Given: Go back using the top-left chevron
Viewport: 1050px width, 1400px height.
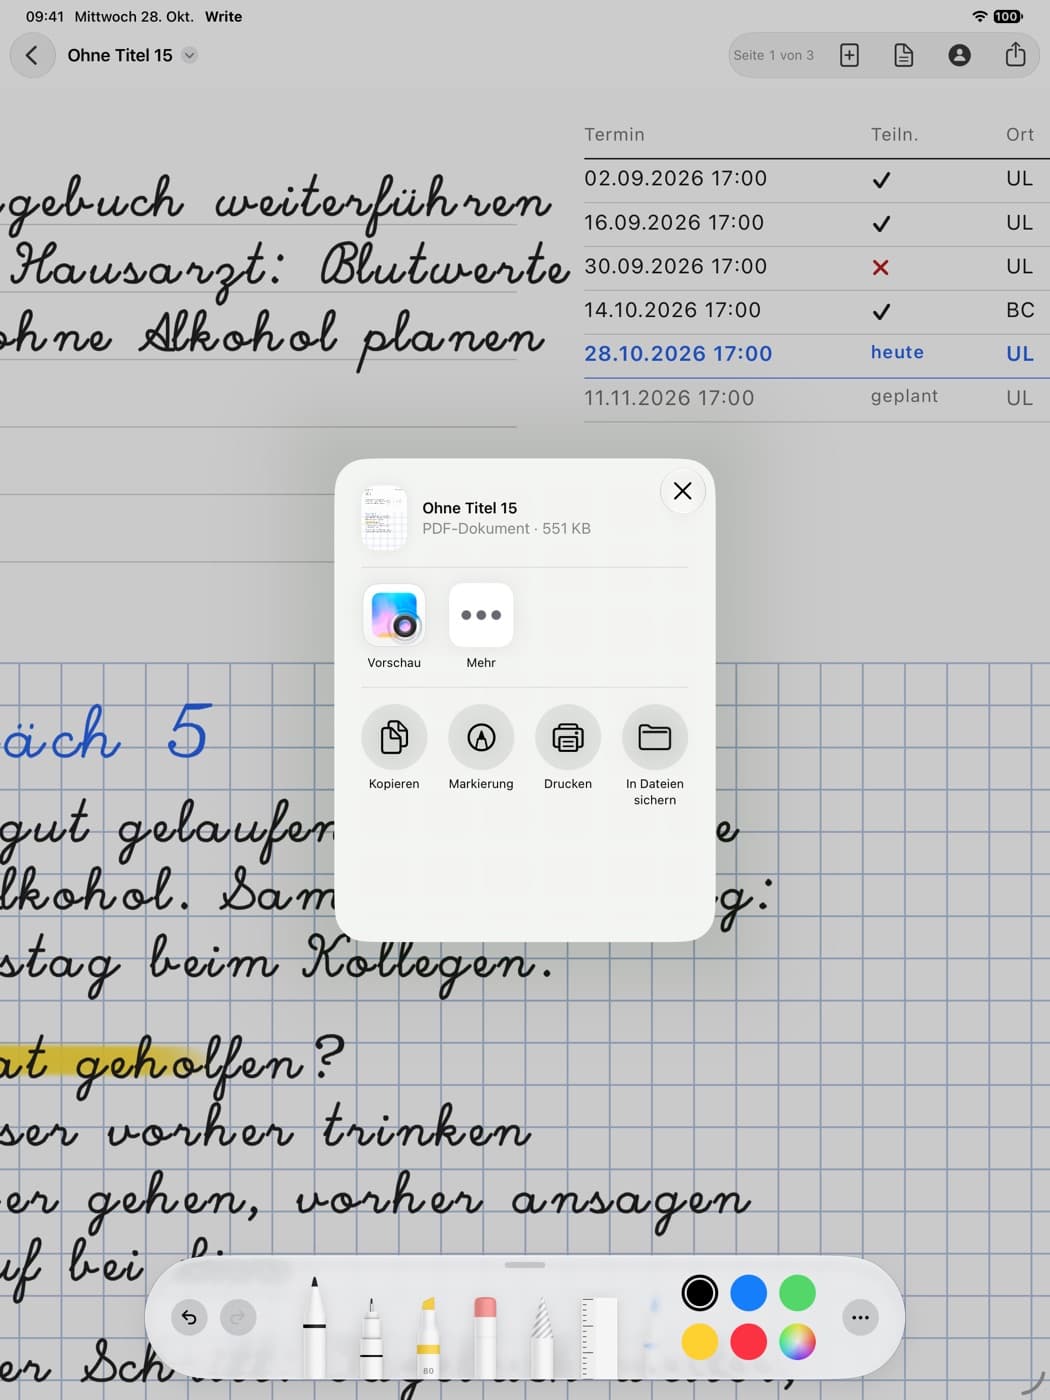Looking at the screenshot, I should pos(32,56).
